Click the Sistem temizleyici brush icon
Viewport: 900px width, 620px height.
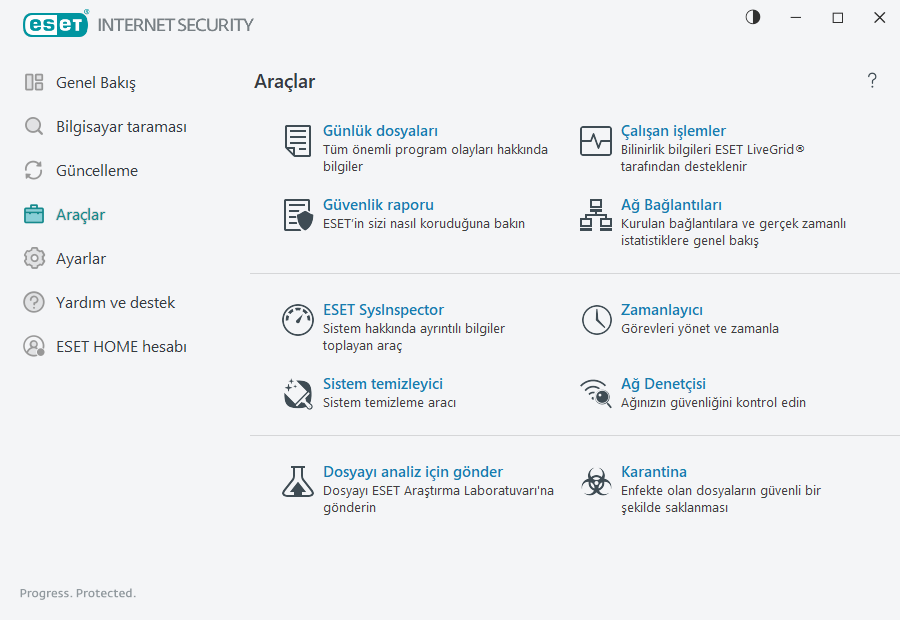coord(297,394)
